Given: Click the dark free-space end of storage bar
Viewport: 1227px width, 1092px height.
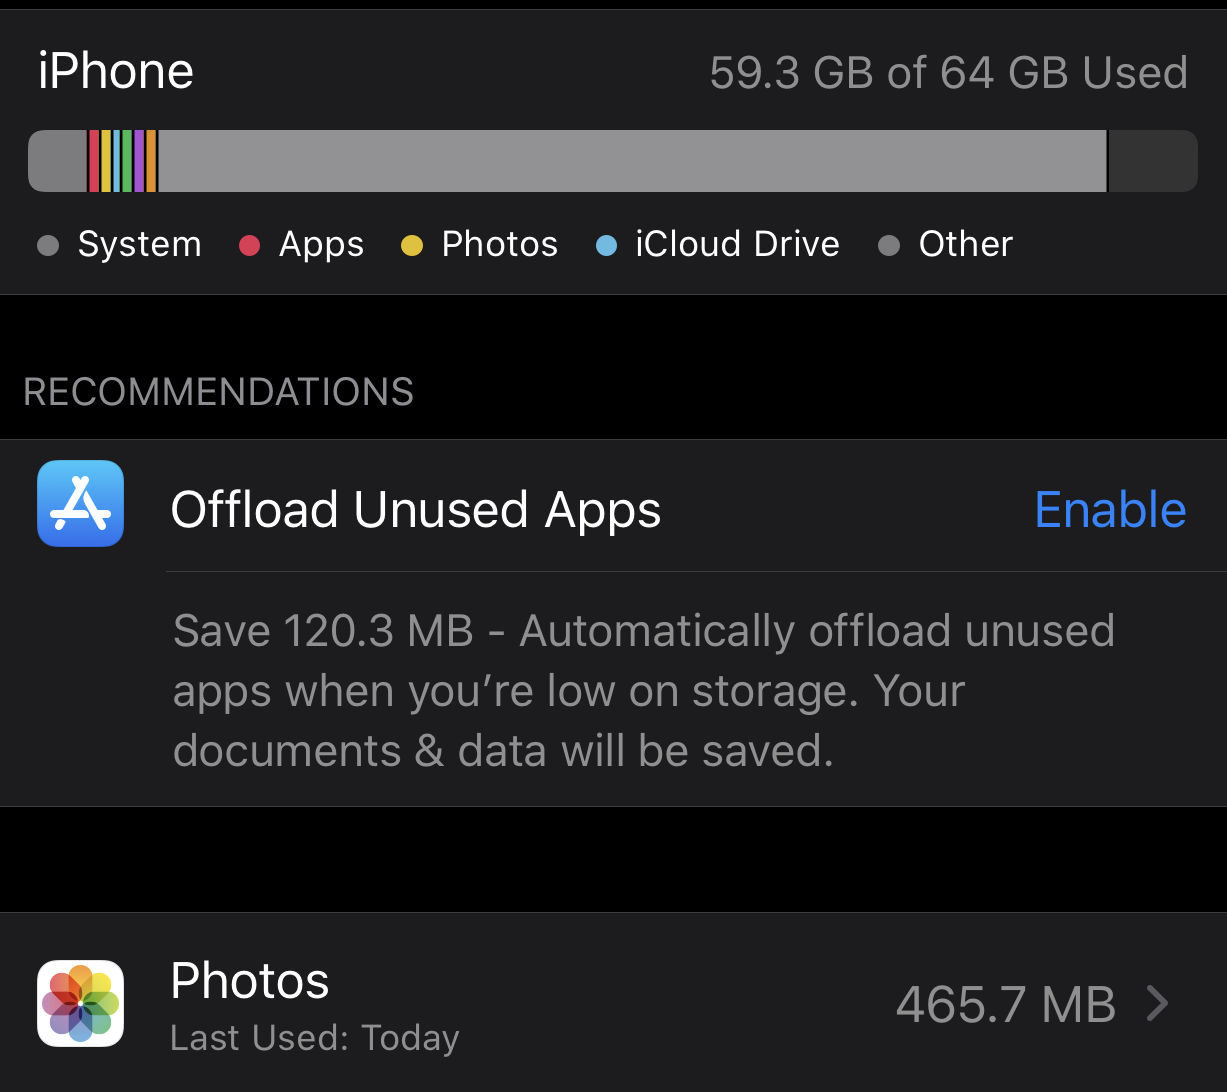Looking at the screenshot, I should click(x=1153, y=161).
